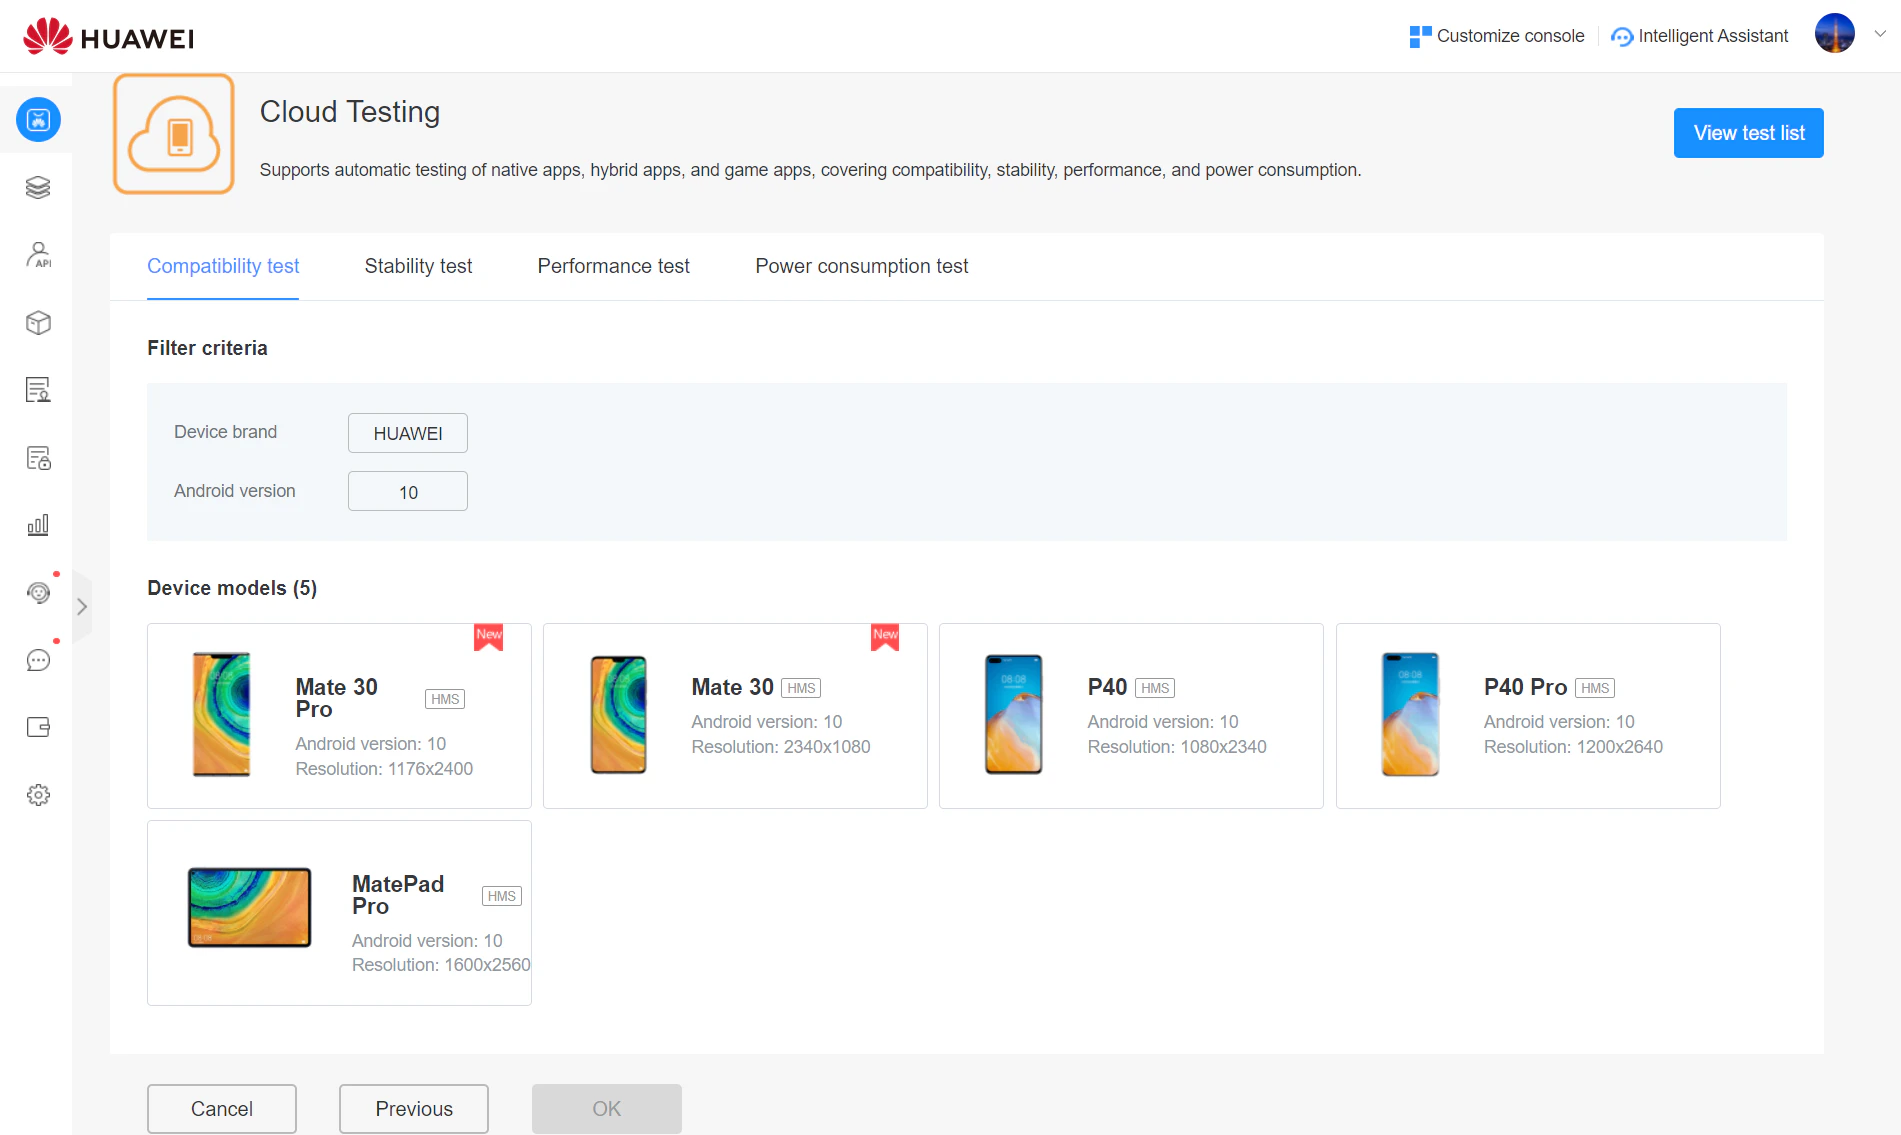Screen dimensions: 1901x1135
Task: Select the MatePad Pro device card
Action: (339, 913)
